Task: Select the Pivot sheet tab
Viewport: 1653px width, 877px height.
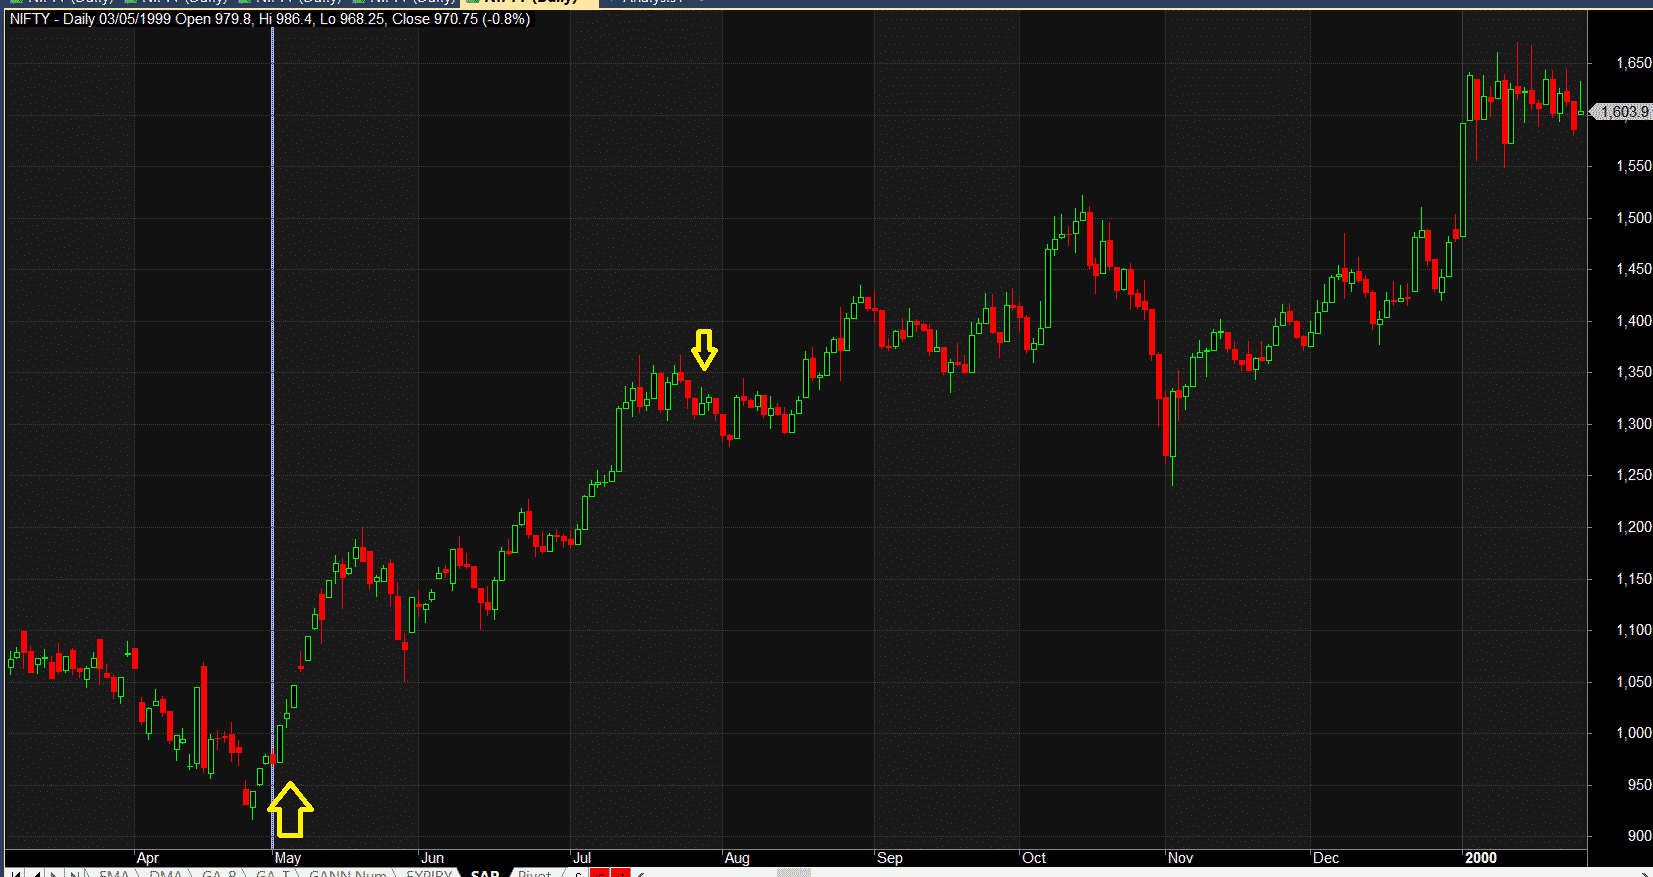Action: 535,874
